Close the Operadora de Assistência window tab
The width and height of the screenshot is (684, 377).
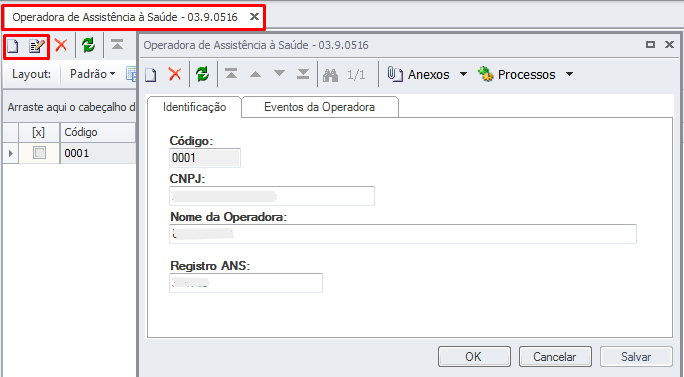pyautogui.click(x=254, y=17)
